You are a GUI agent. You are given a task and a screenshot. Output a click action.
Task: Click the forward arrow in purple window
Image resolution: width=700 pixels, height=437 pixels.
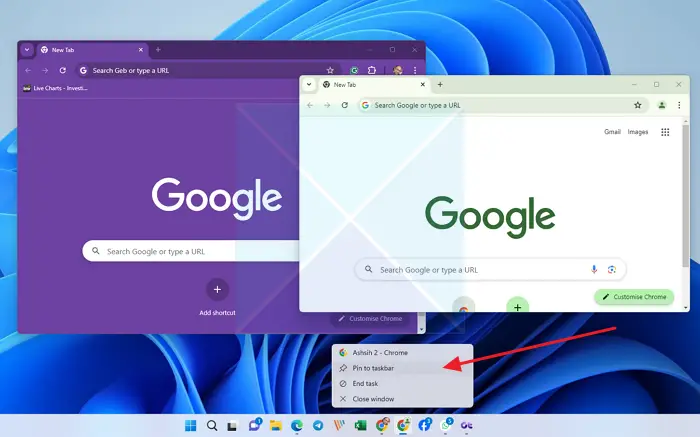tap(45, 71)
